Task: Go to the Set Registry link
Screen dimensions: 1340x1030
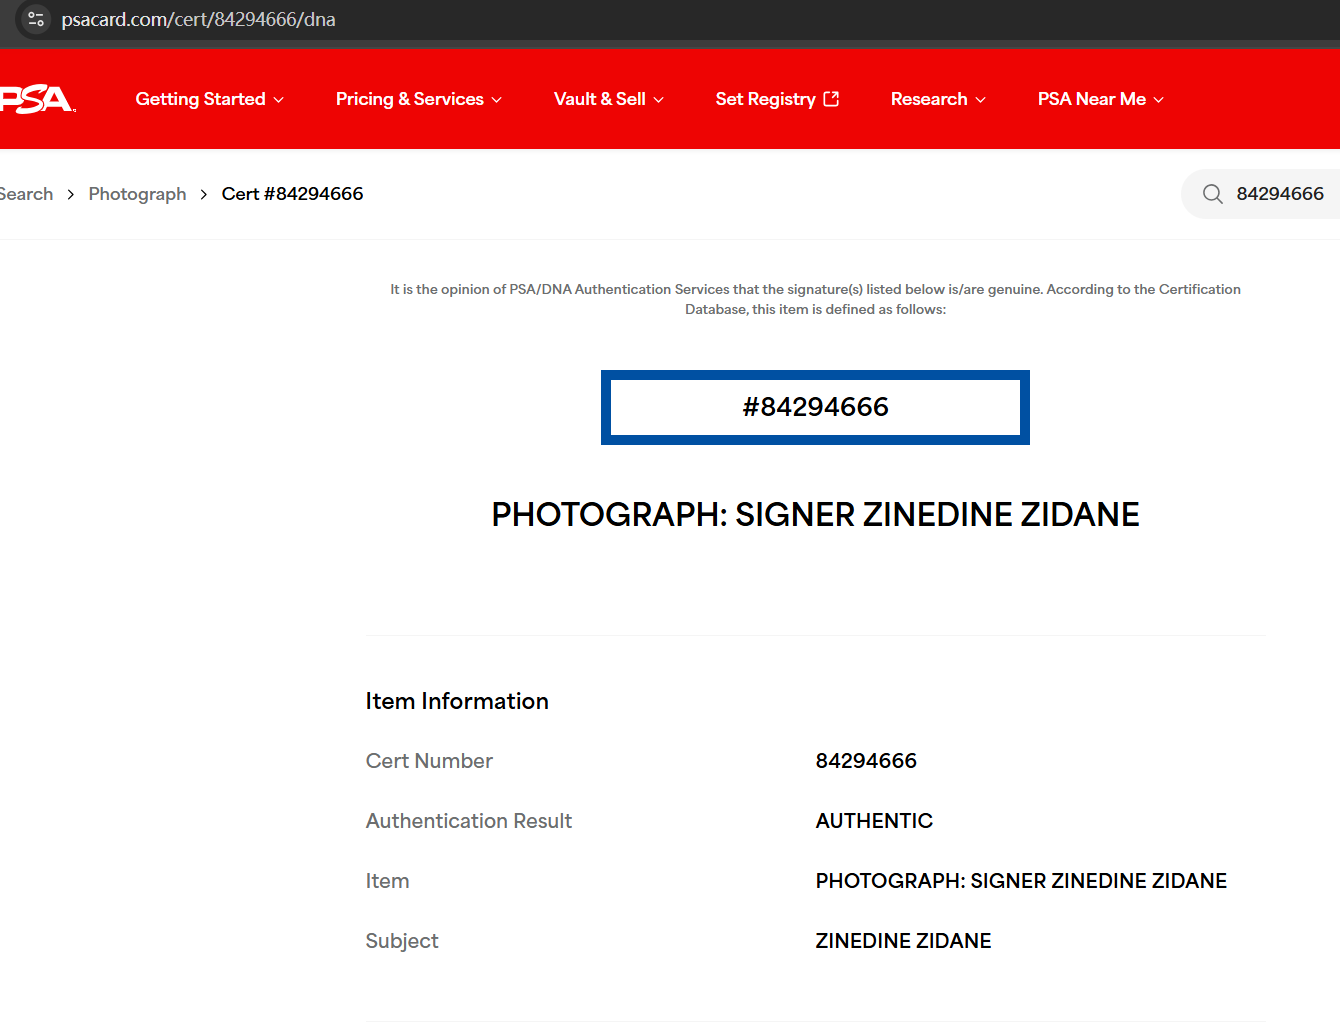Action: tap(765, 99)
